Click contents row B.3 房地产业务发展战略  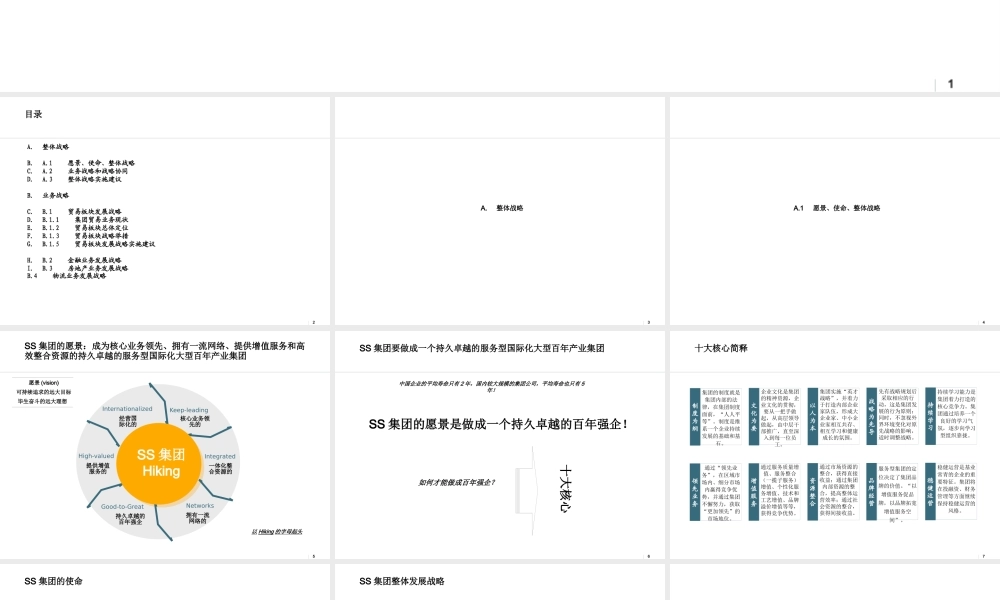tap(77, 268)
